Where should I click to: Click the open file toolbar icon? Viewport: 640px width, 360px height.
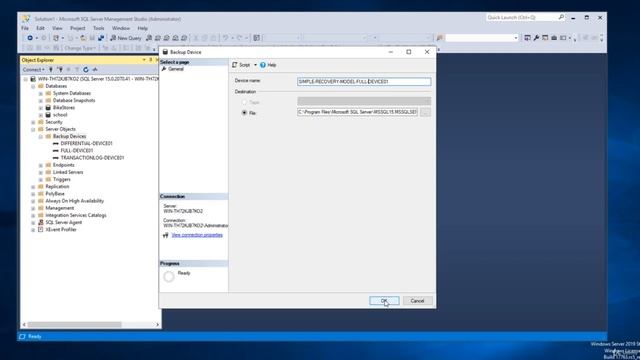83,38
